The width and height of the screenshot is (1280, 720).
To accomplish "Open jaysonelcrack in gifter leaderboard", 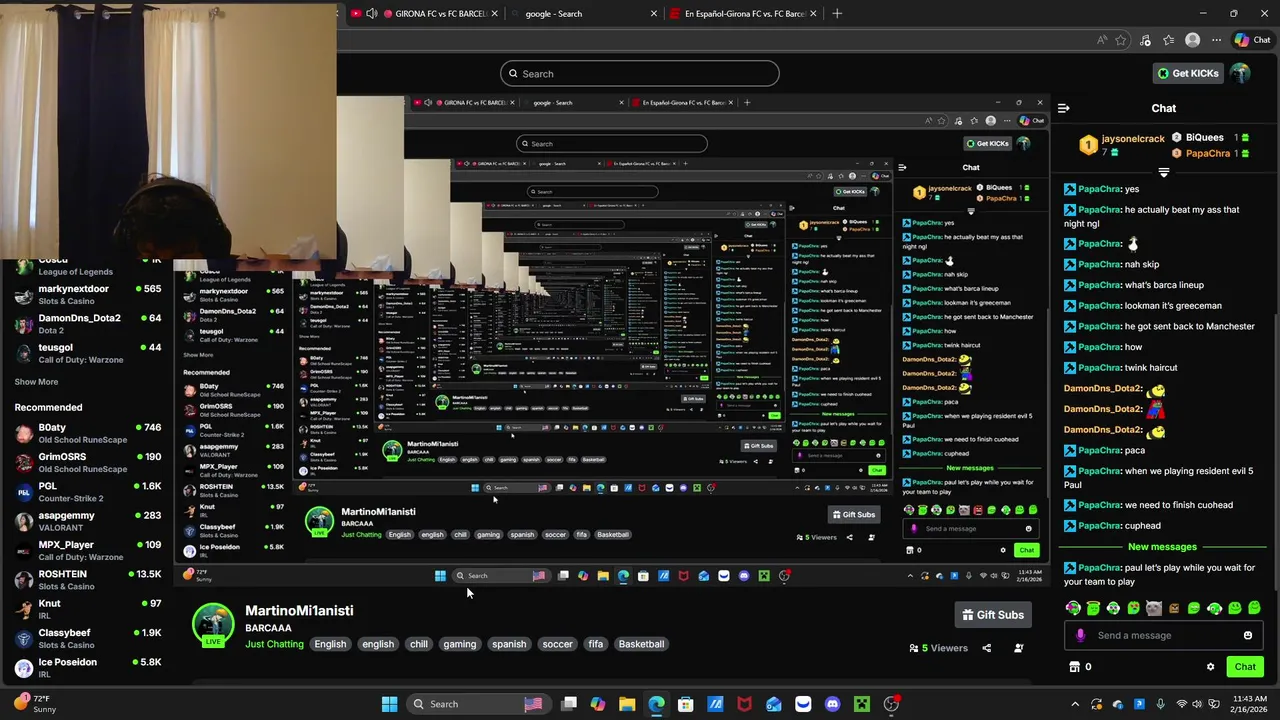I will (x=1133, y=139).
